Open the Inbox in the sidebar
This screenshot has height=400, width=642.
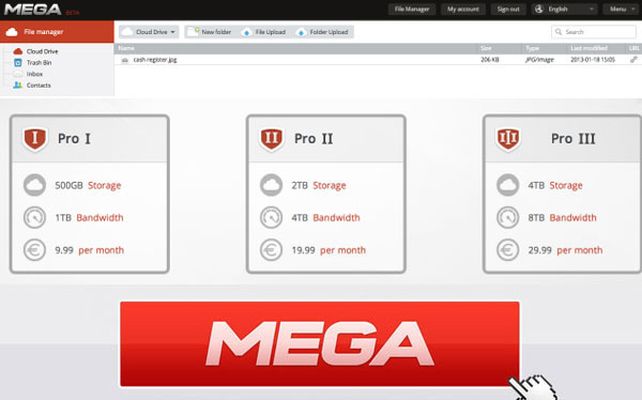[x=34, y=74]
